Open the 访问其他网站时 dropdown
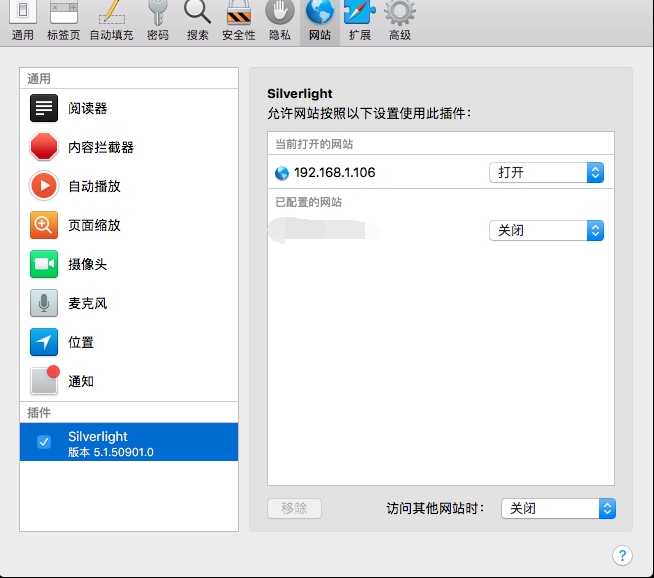The image size is (654, 578). 558,508
